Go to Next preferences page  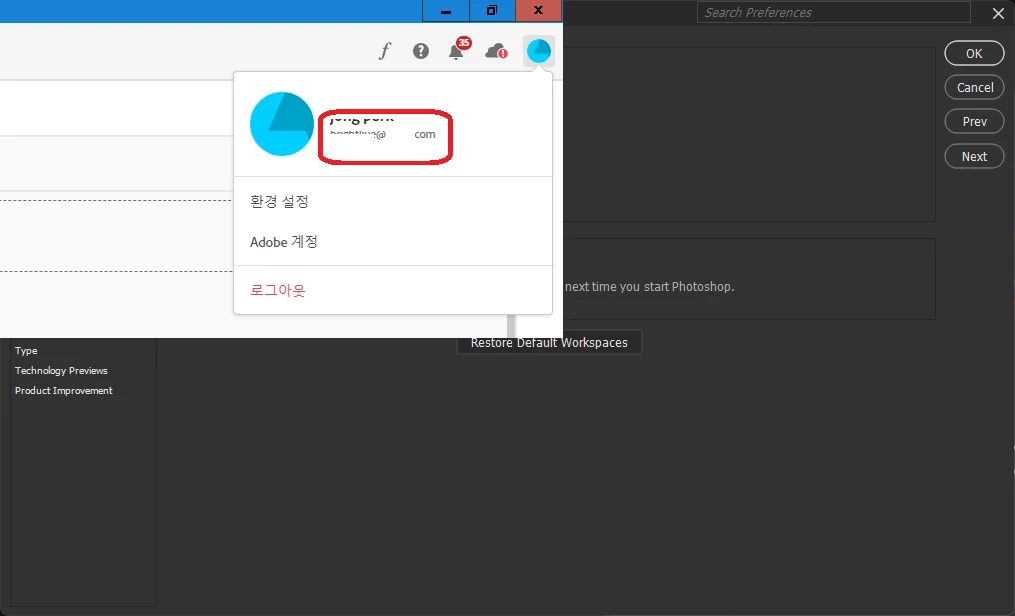[x=974, y=156]
